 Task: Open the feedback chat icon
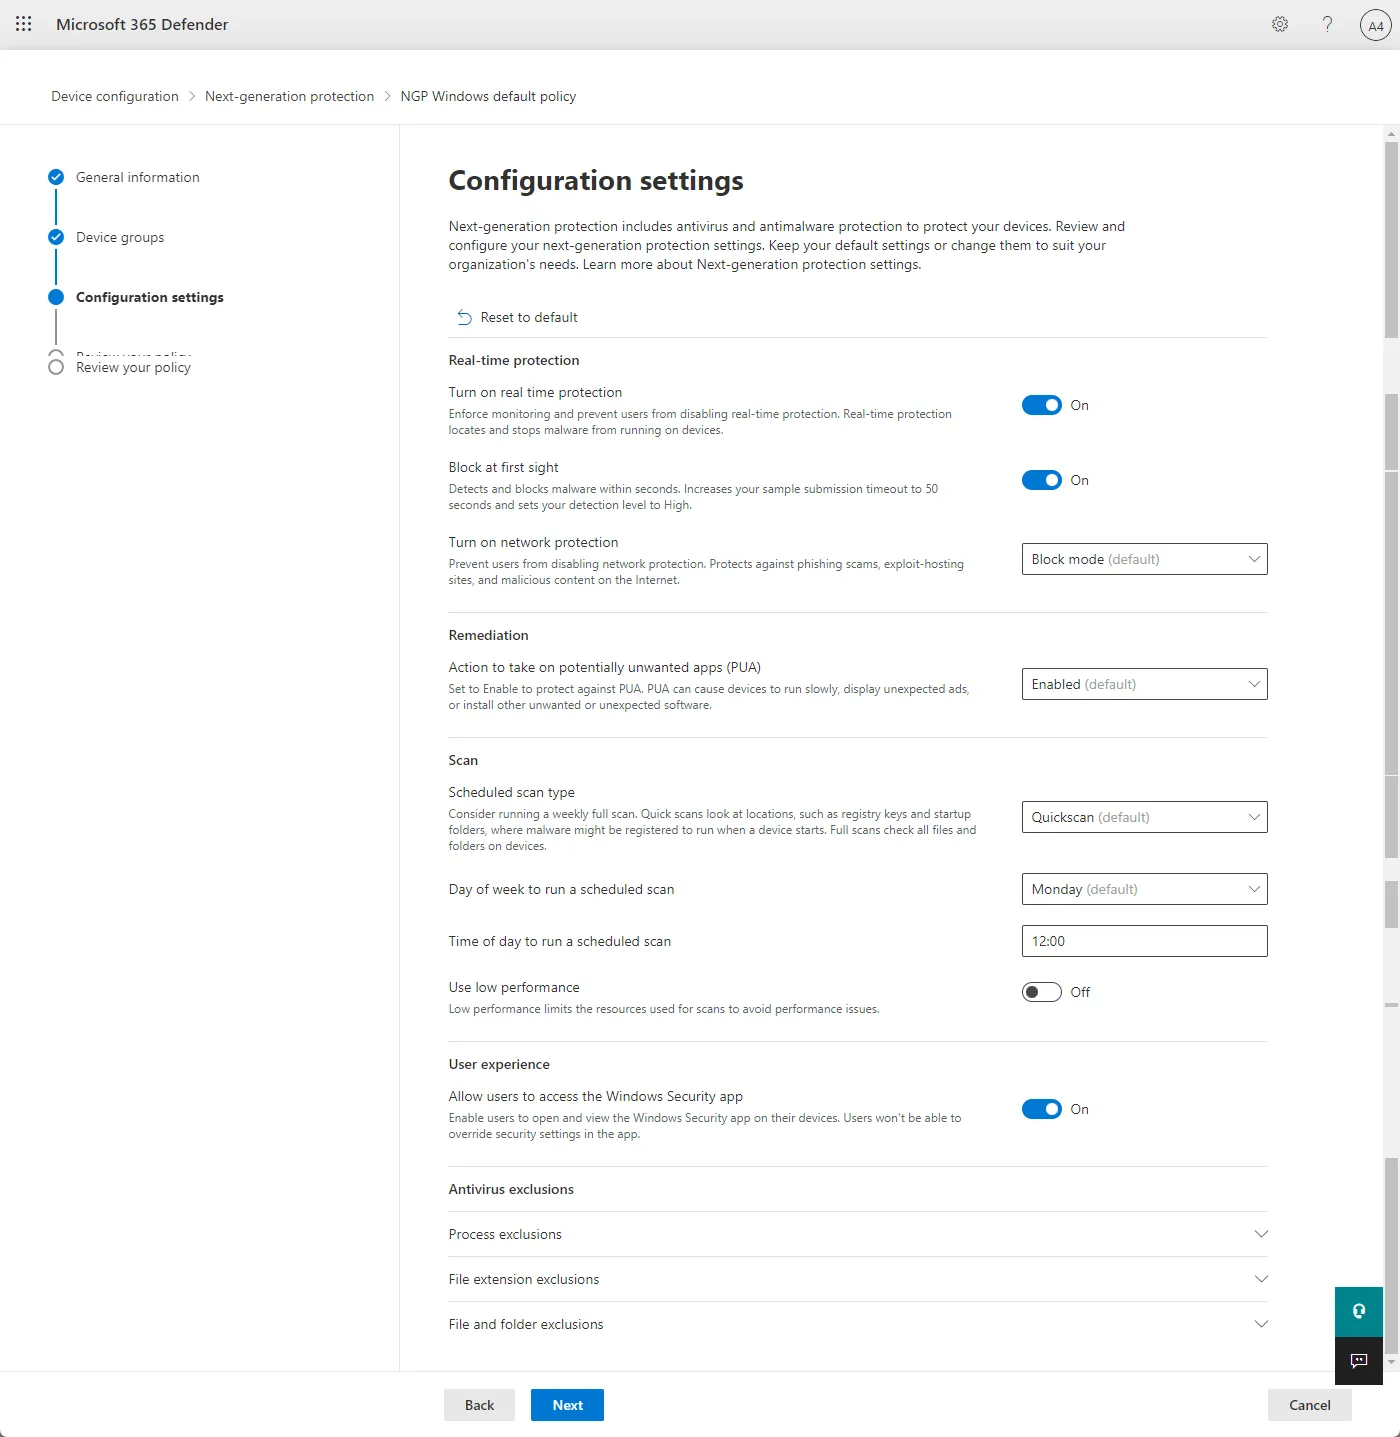pyautogui.click(x=1359, y=1360)
